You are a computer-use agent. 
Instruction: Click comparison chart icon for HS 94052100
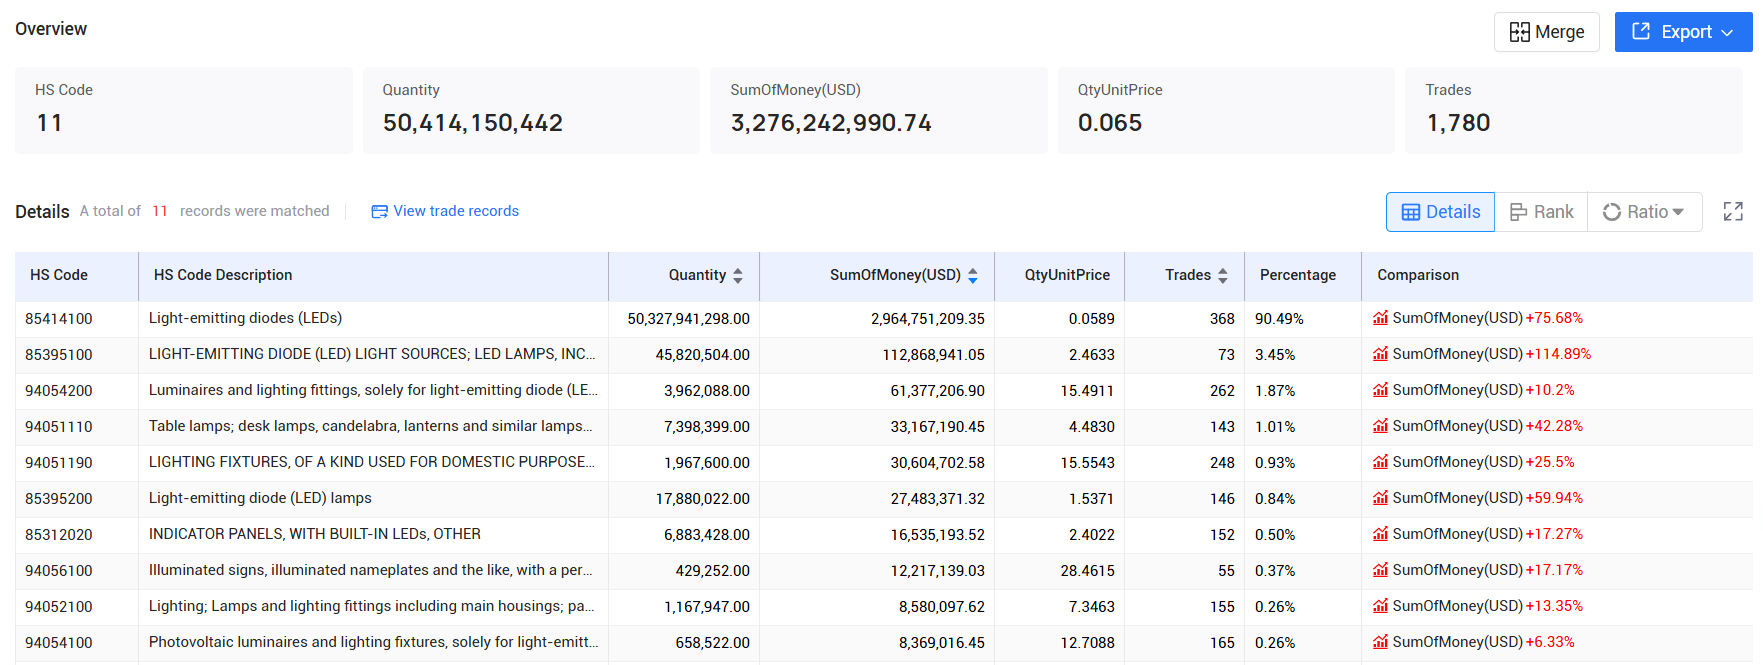click(x=1380, y=606)
